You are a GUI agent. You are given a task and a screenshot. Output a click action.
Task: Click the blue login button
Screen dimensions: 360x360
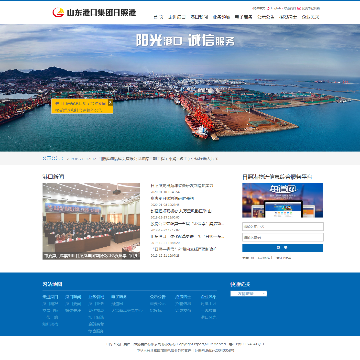282,248
